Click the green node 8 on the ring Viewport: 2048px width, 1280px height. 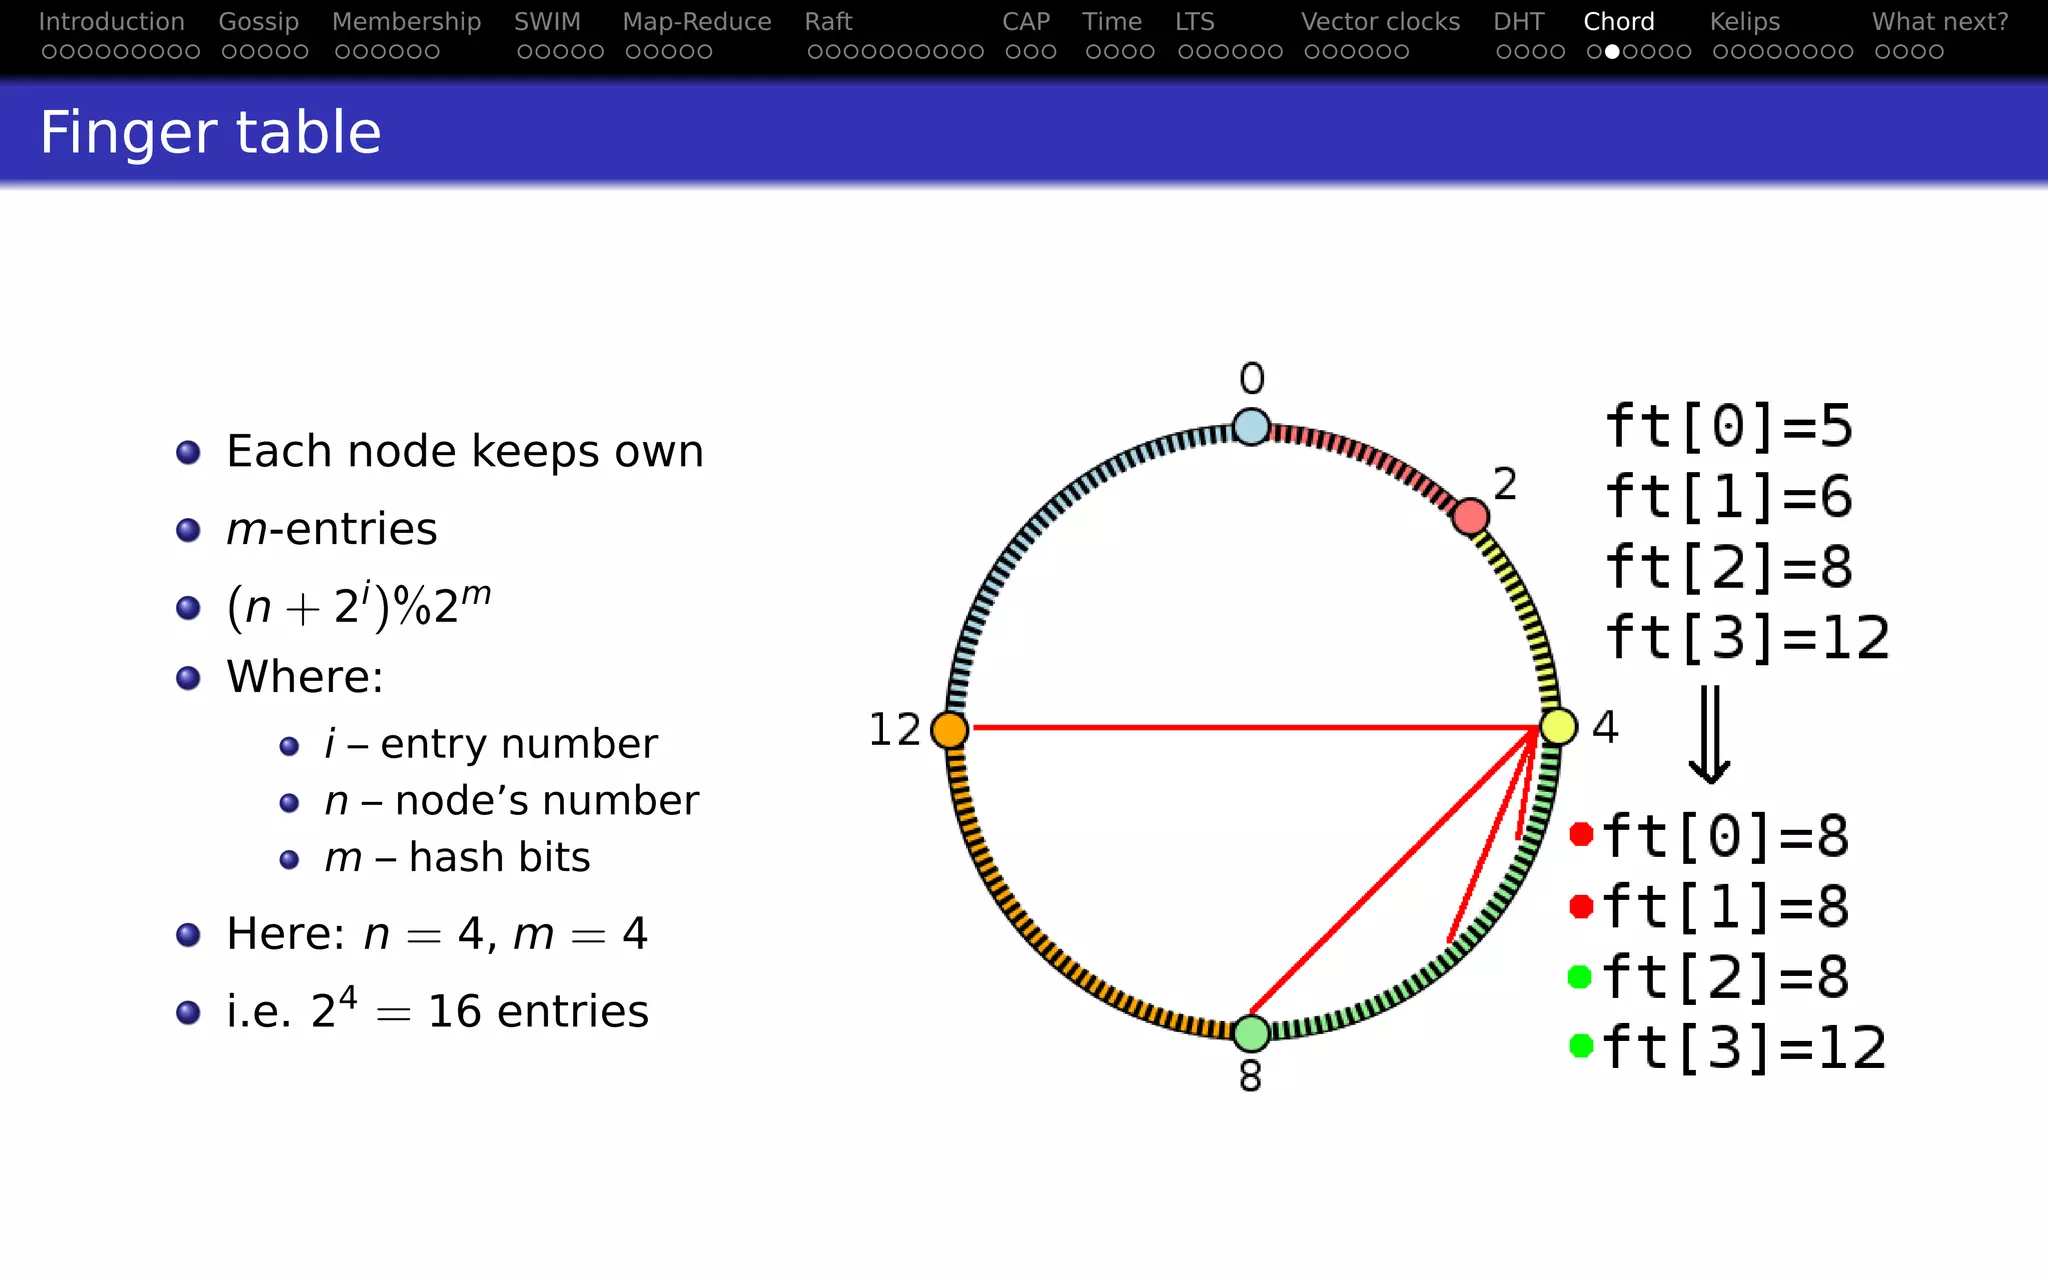pos(1251,1033)
